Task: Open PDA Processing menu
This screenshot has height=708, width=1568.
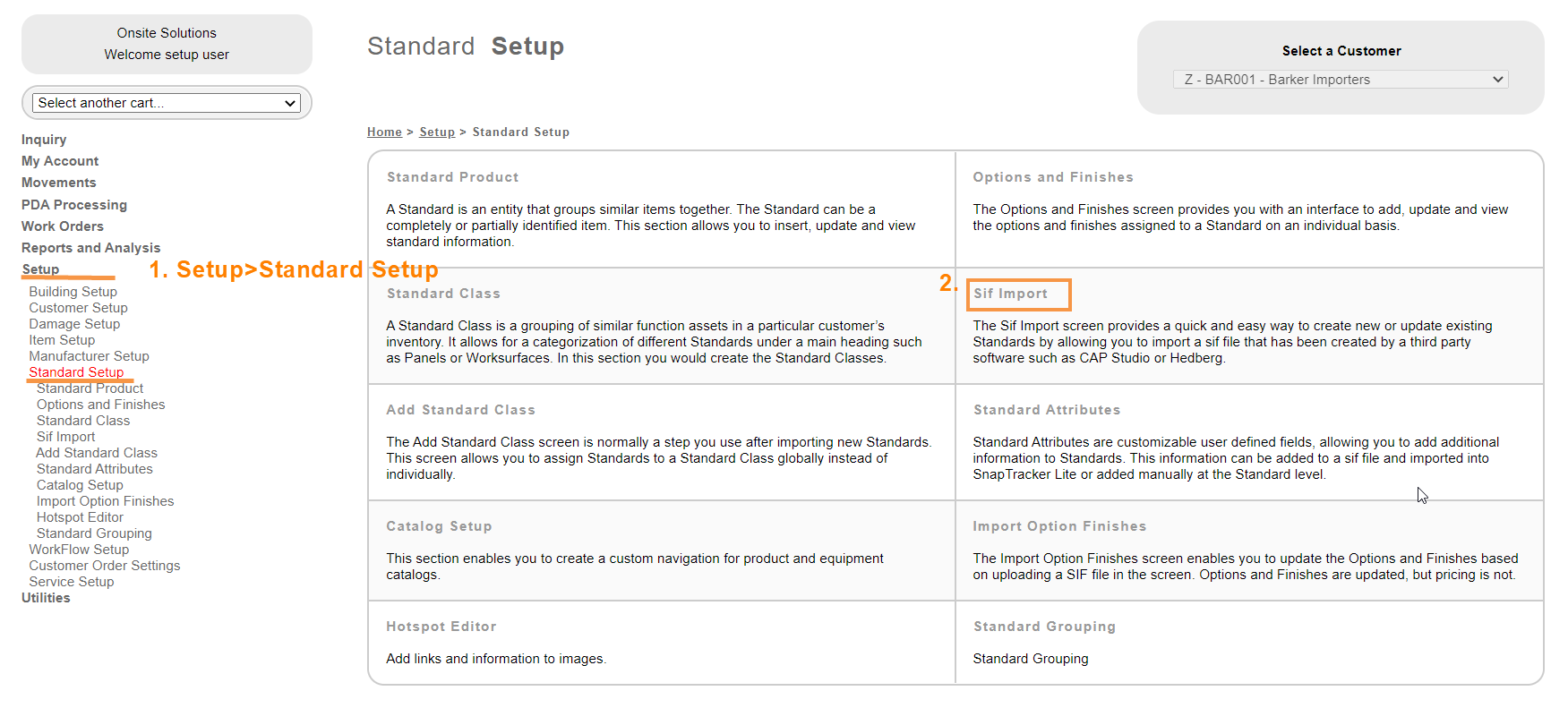Action: click(74, 204)
